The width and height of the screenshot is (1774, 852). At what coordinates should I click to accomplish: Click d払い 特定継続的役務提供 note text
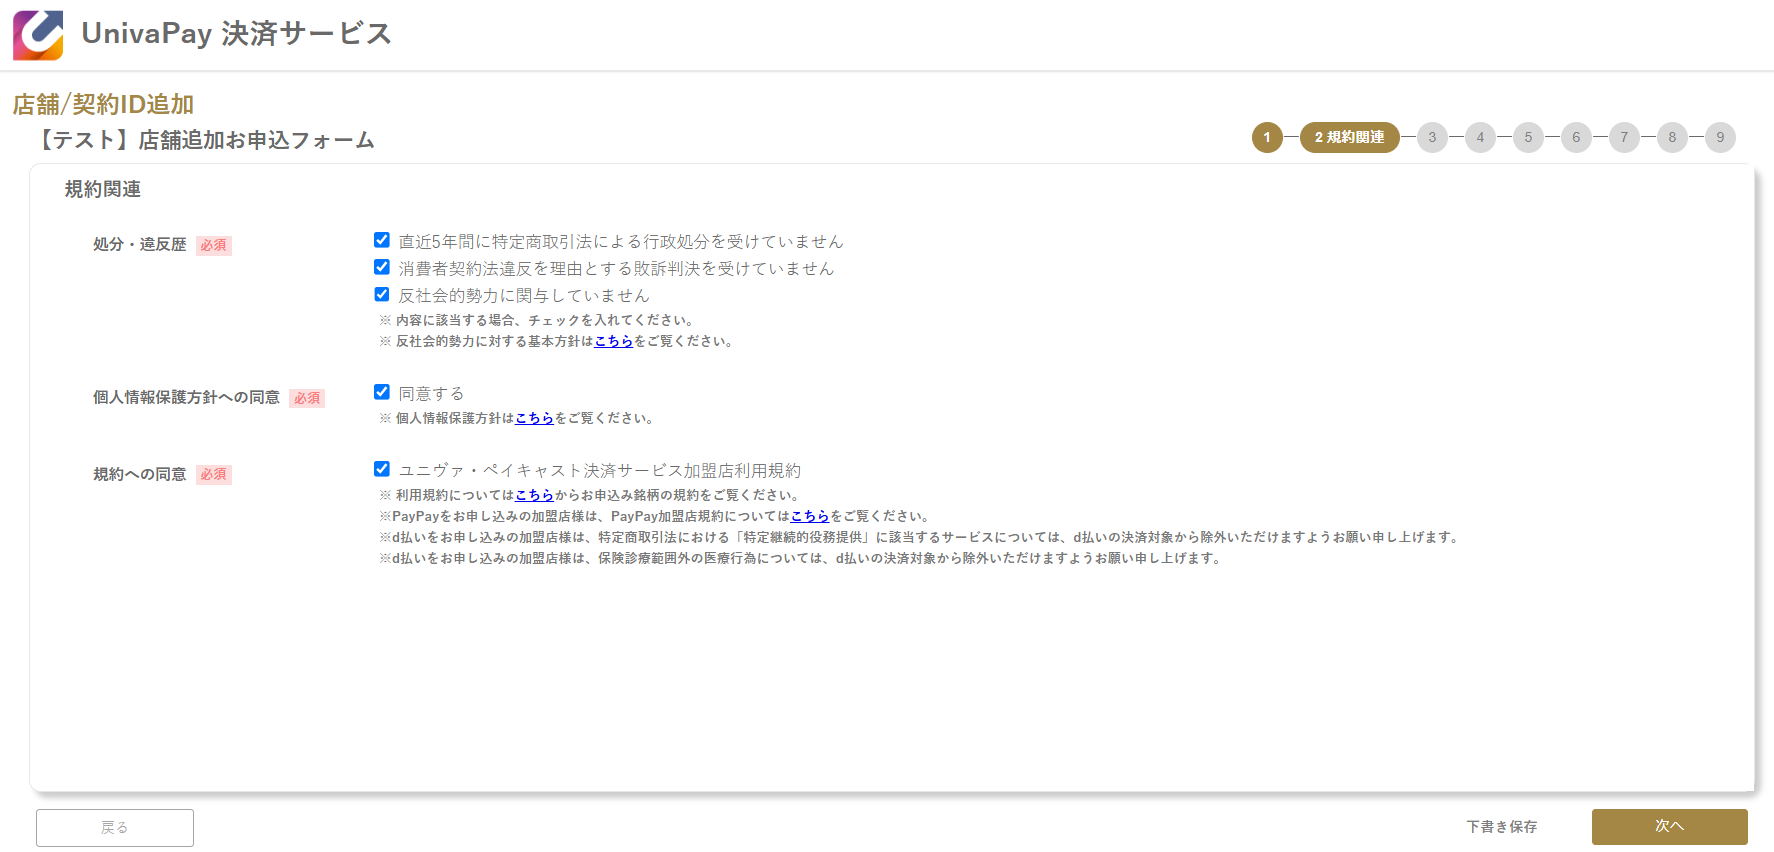coord(920,537)
